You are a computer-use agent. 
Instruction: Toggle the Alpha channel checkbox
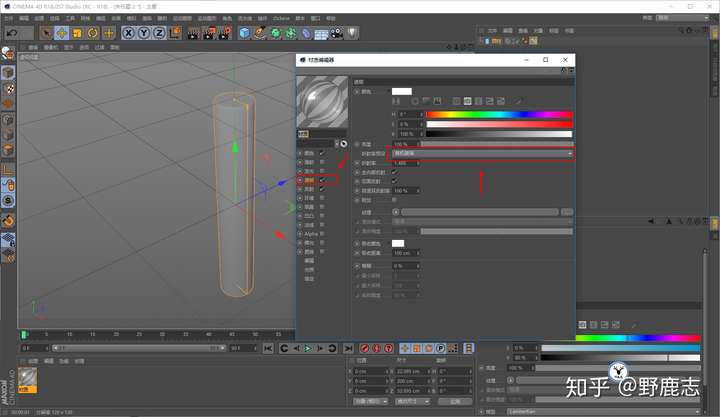322,234
